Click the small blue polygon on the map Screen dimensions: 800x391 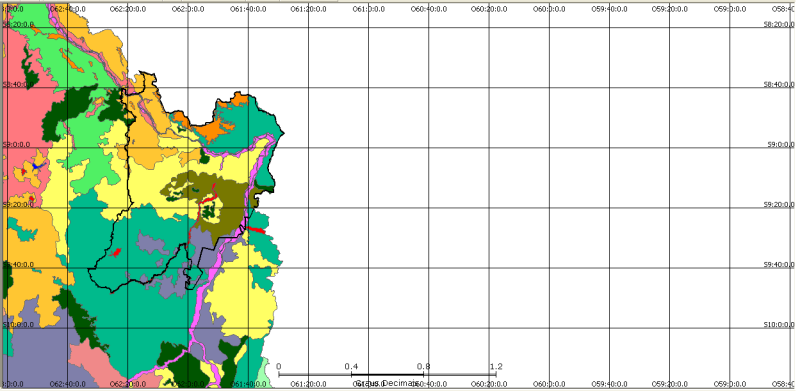tap(36, 166)
